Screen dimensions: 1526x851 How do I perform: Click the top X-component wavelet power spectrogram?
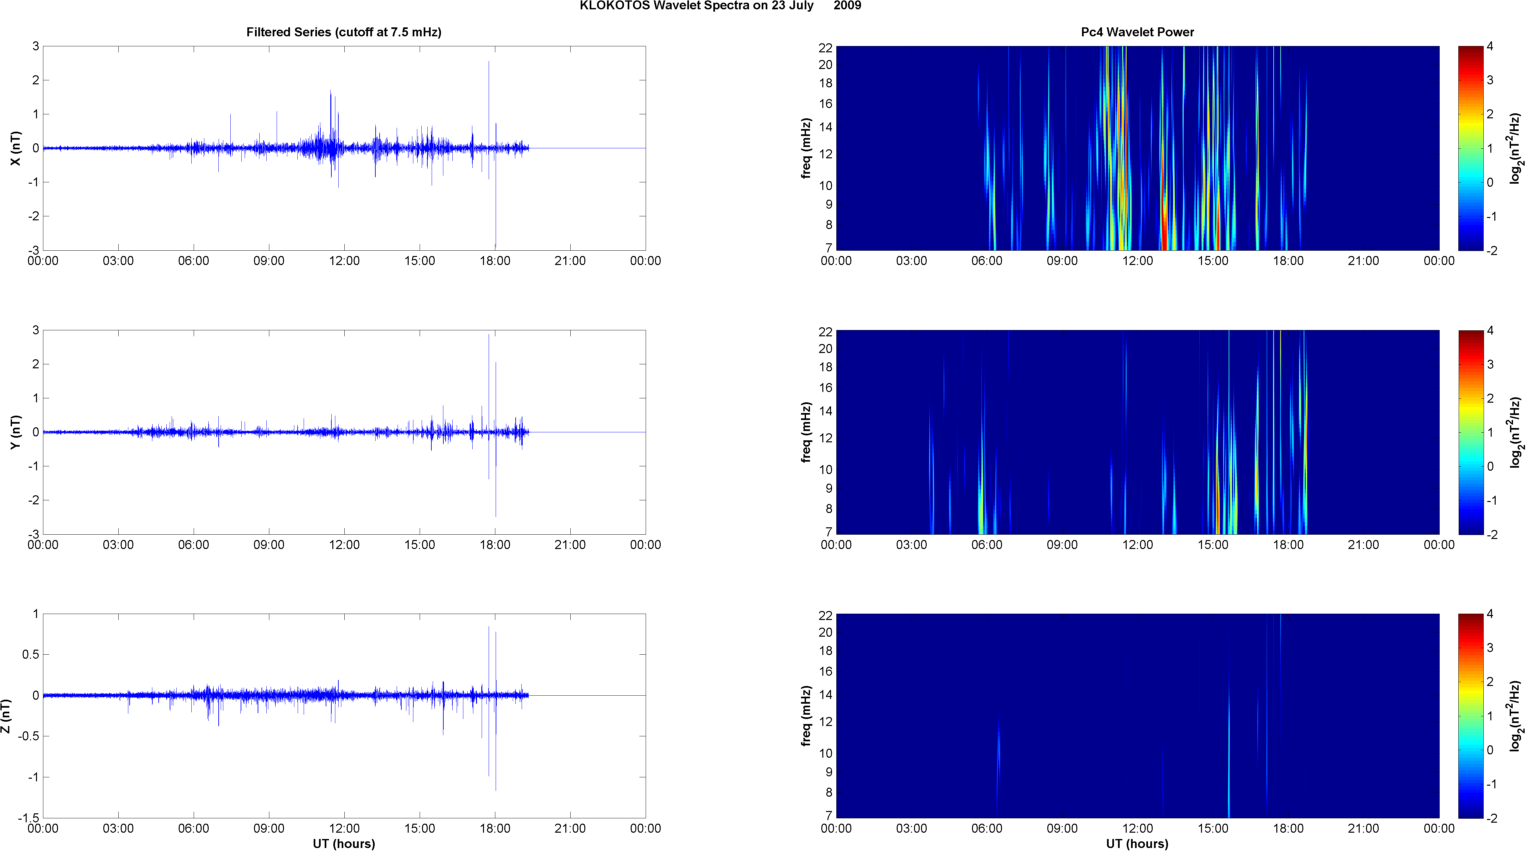[1137, 148]
